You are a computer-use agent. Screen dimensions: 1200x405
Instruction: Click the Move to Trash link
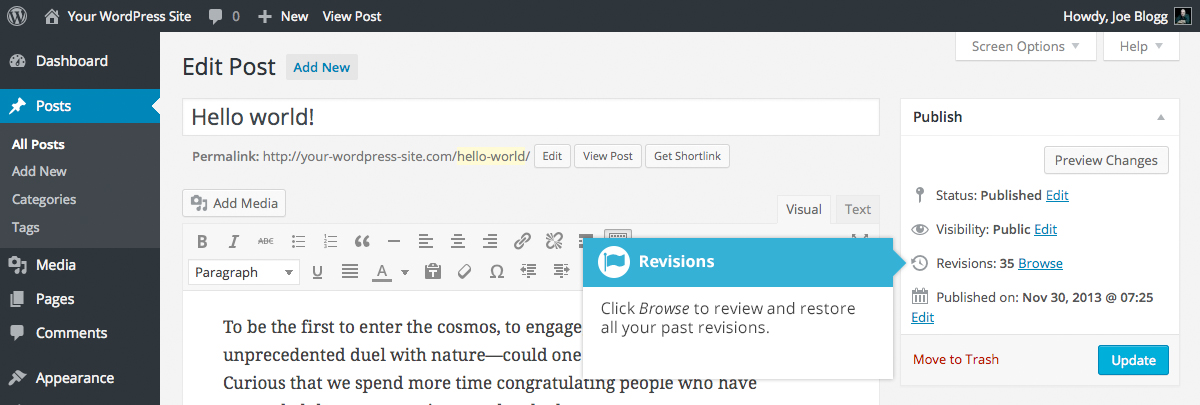(x=956, y=360)
